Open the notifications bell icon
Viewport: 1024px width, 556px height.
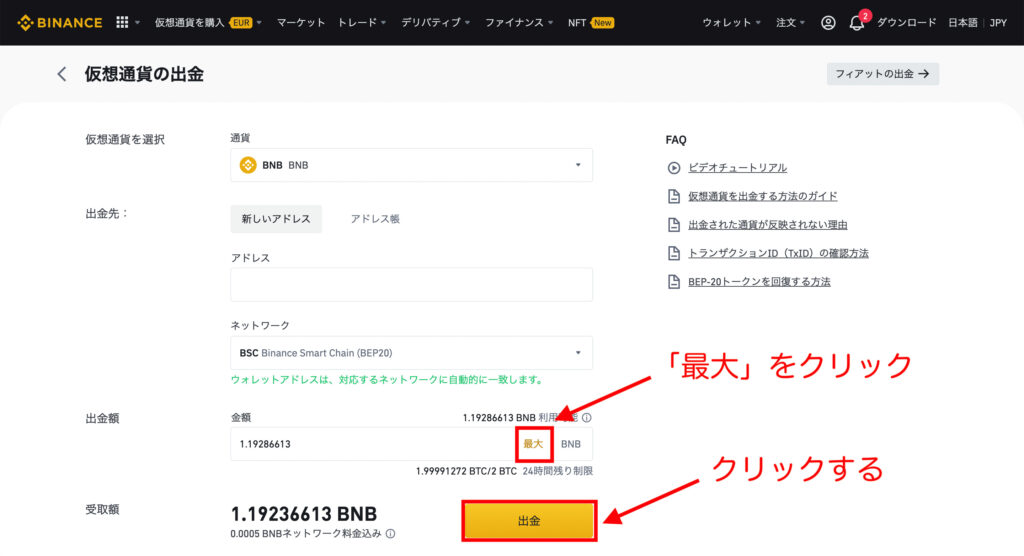click(x=856, y=24)
